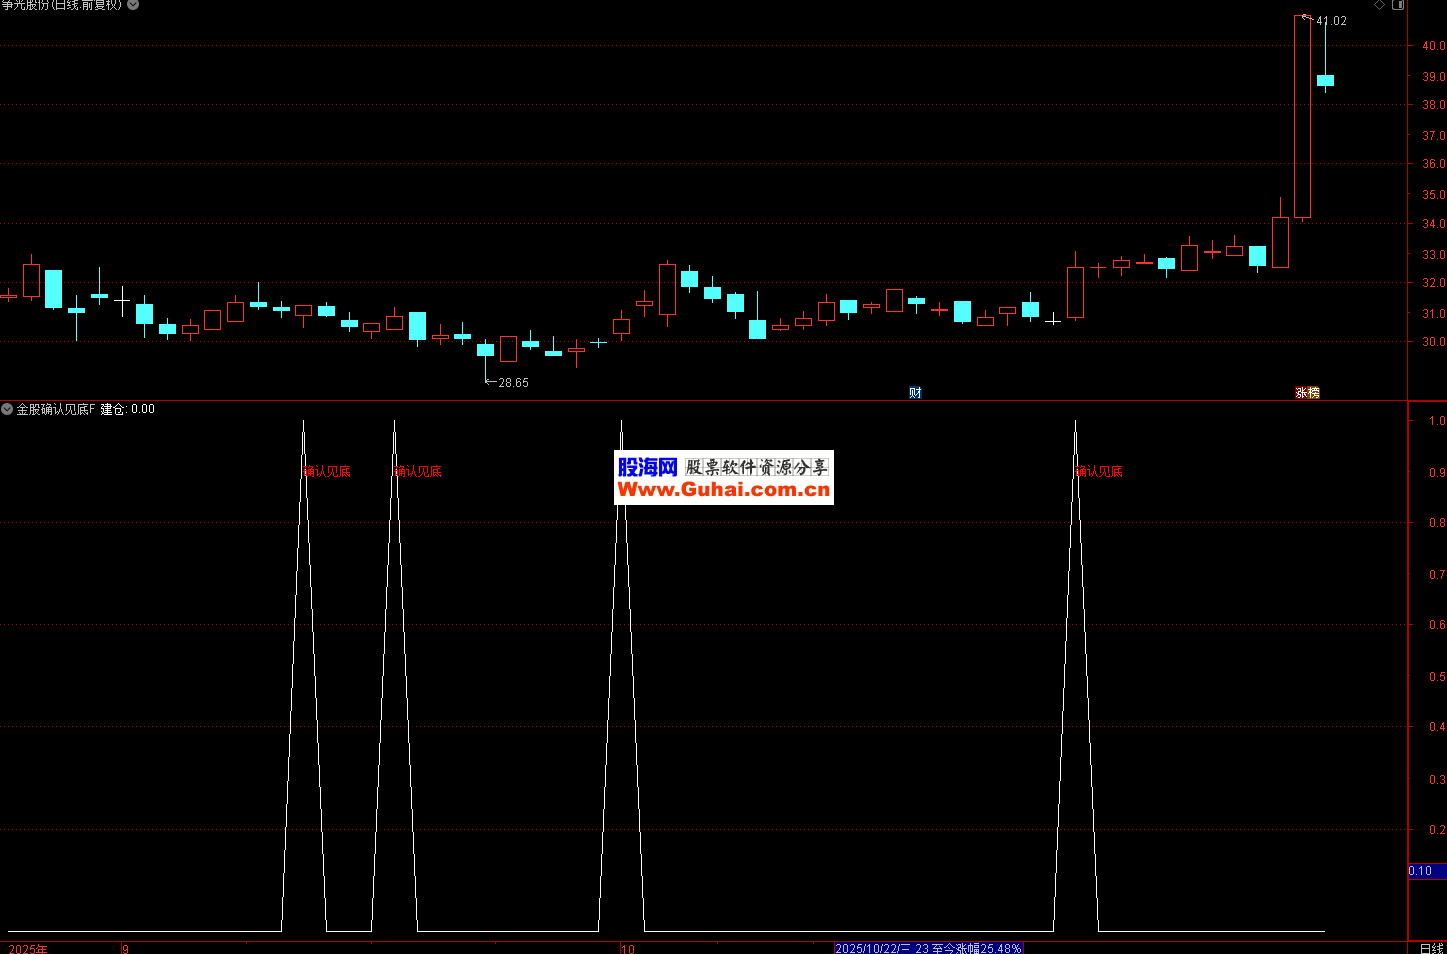Click the 股海网 logo text
This screenshot has width=1447, height=954.
click(x=647, y=467)
